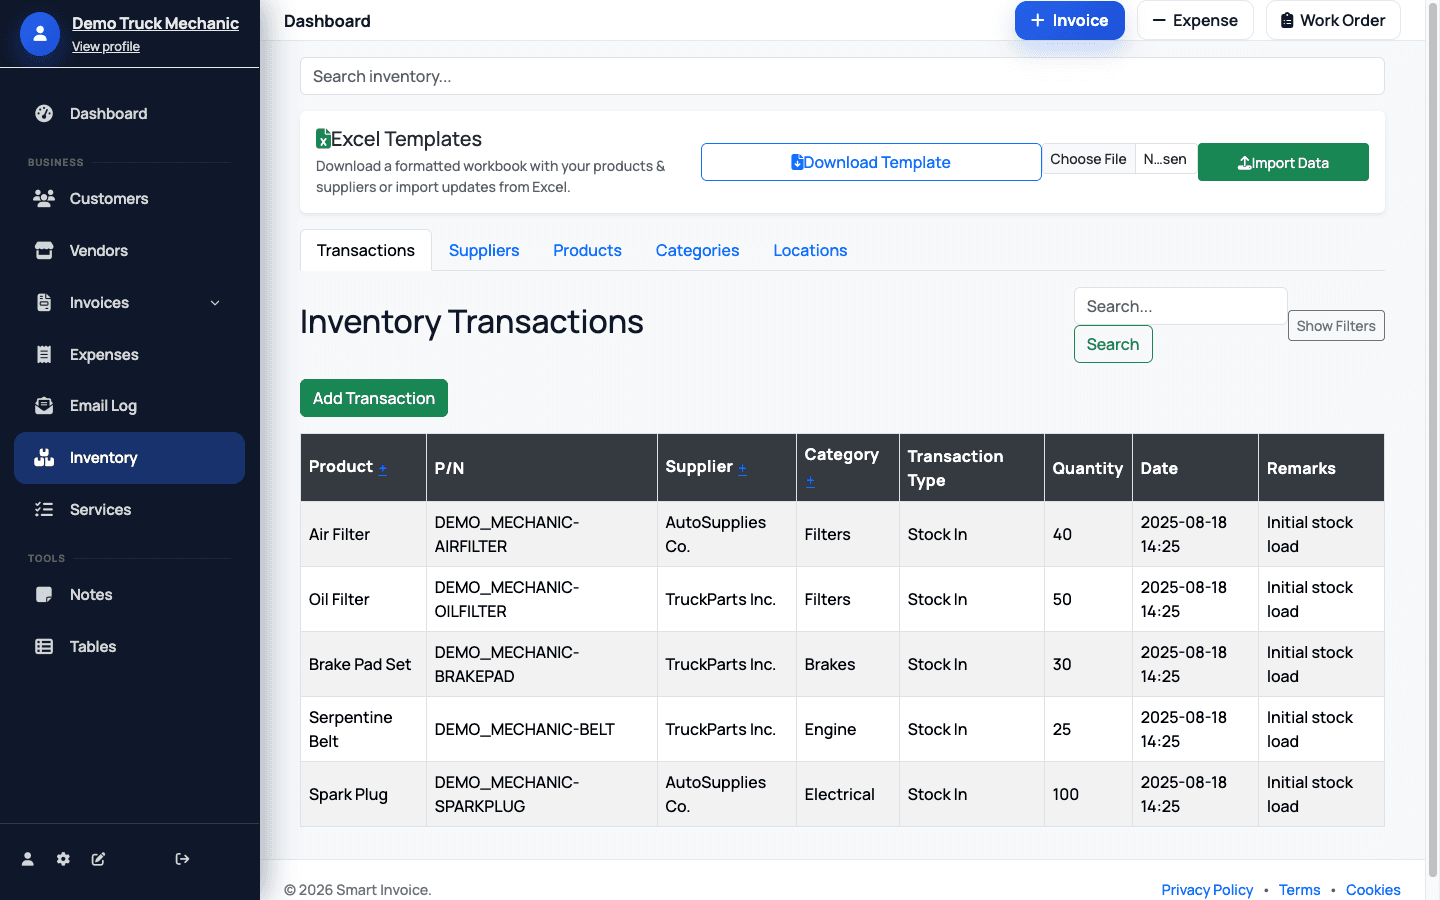
Task: Create a new Invoice button
Action: [x=1070, y=20]
